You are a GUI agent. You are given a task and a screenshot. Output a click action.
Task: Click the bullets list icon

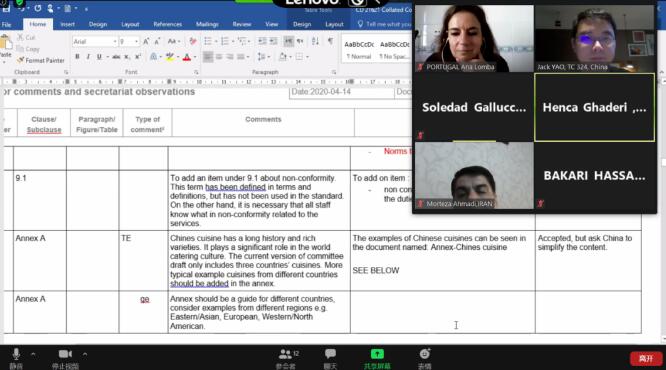208,41
